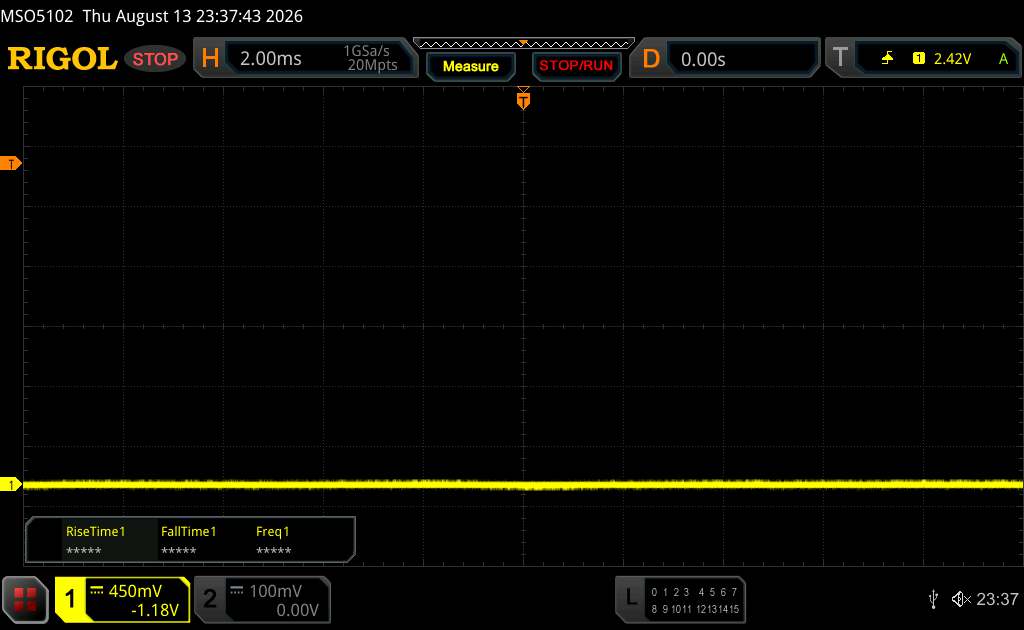Image resolution: width=1024 pixels, height=630 pixels.
Task: Click the 1GSa/s sample rate readout
Action: 366,51
